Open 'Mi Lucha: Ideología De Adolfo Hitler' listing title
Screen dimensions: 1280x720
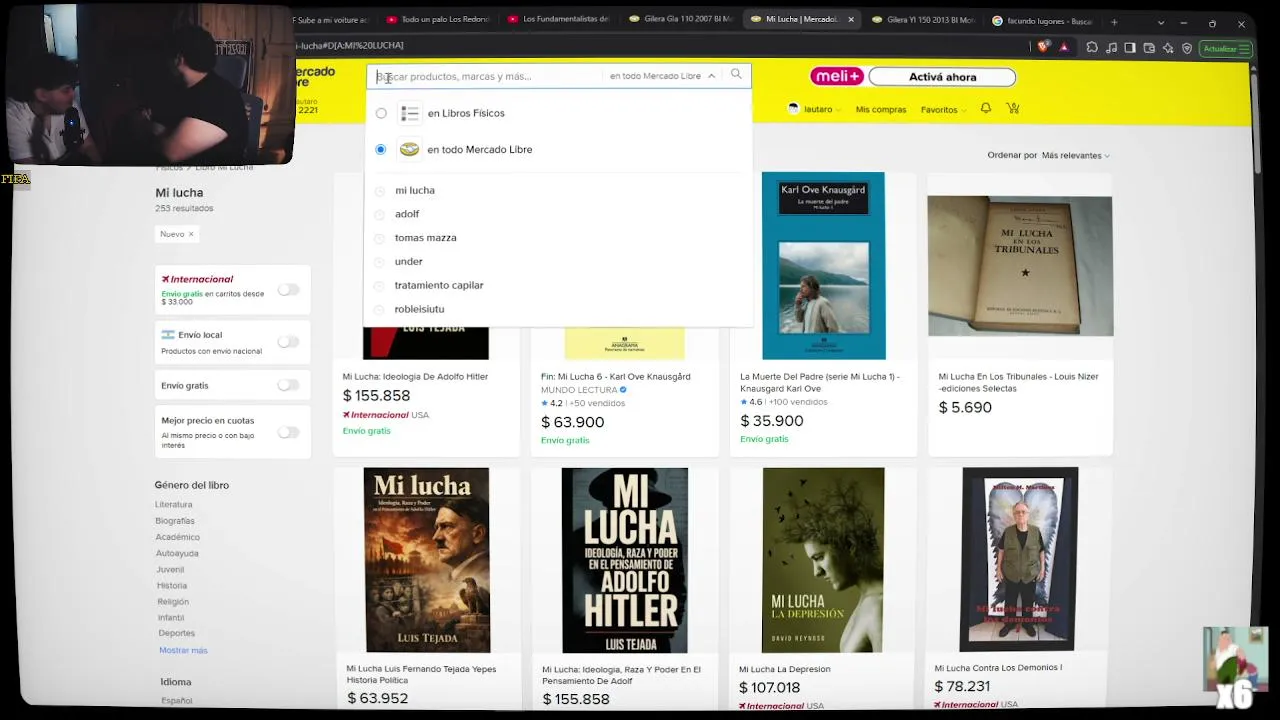click(x=415, y=377)
